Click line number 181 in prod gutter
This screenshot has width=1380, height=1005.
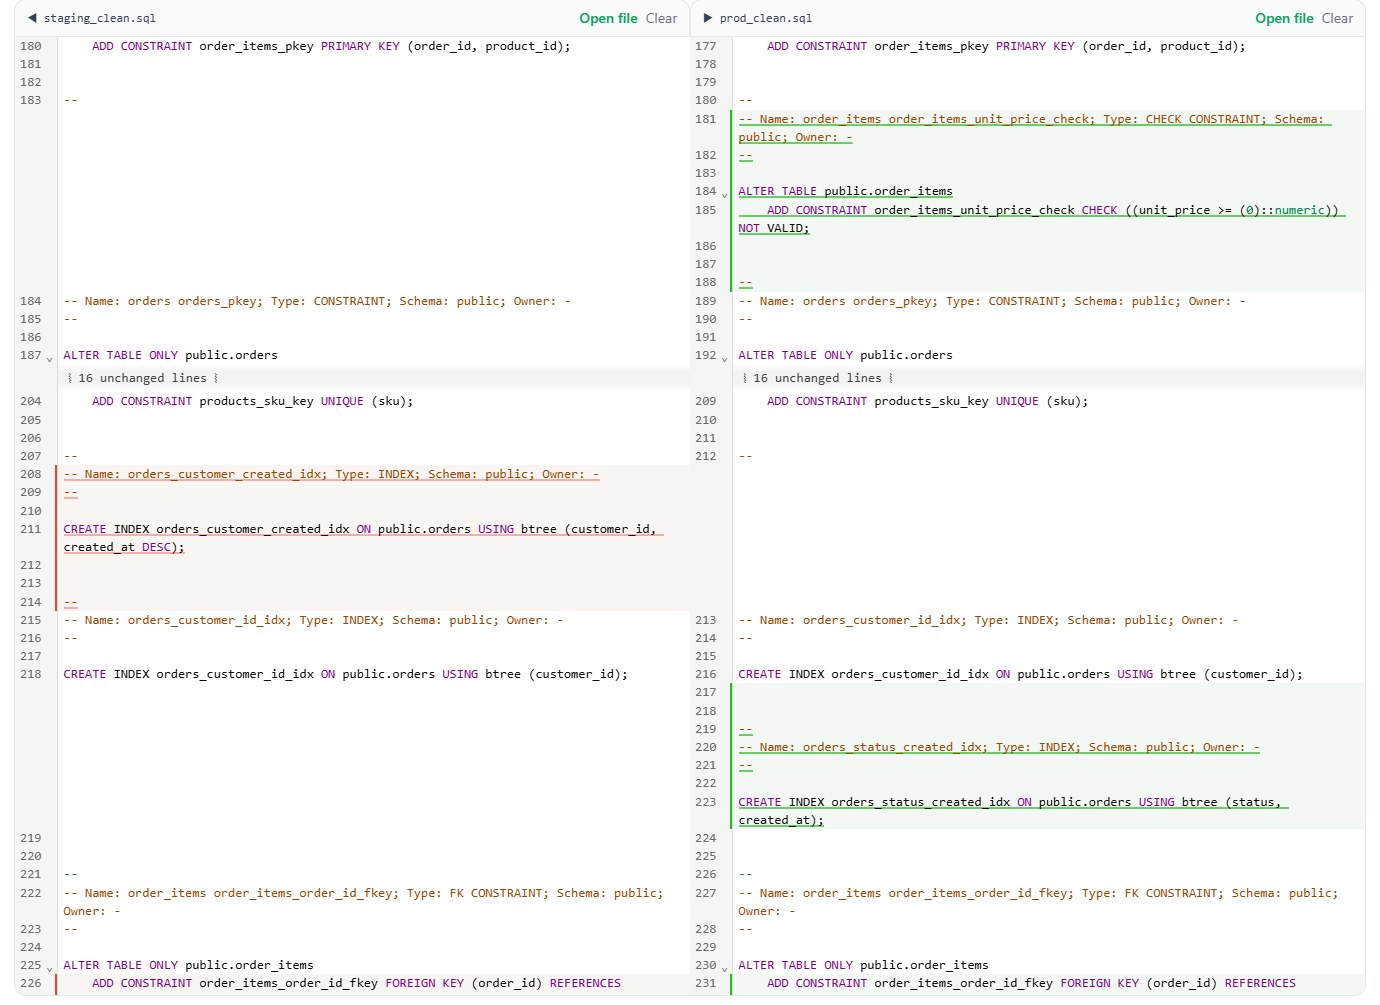pos(706,119)
